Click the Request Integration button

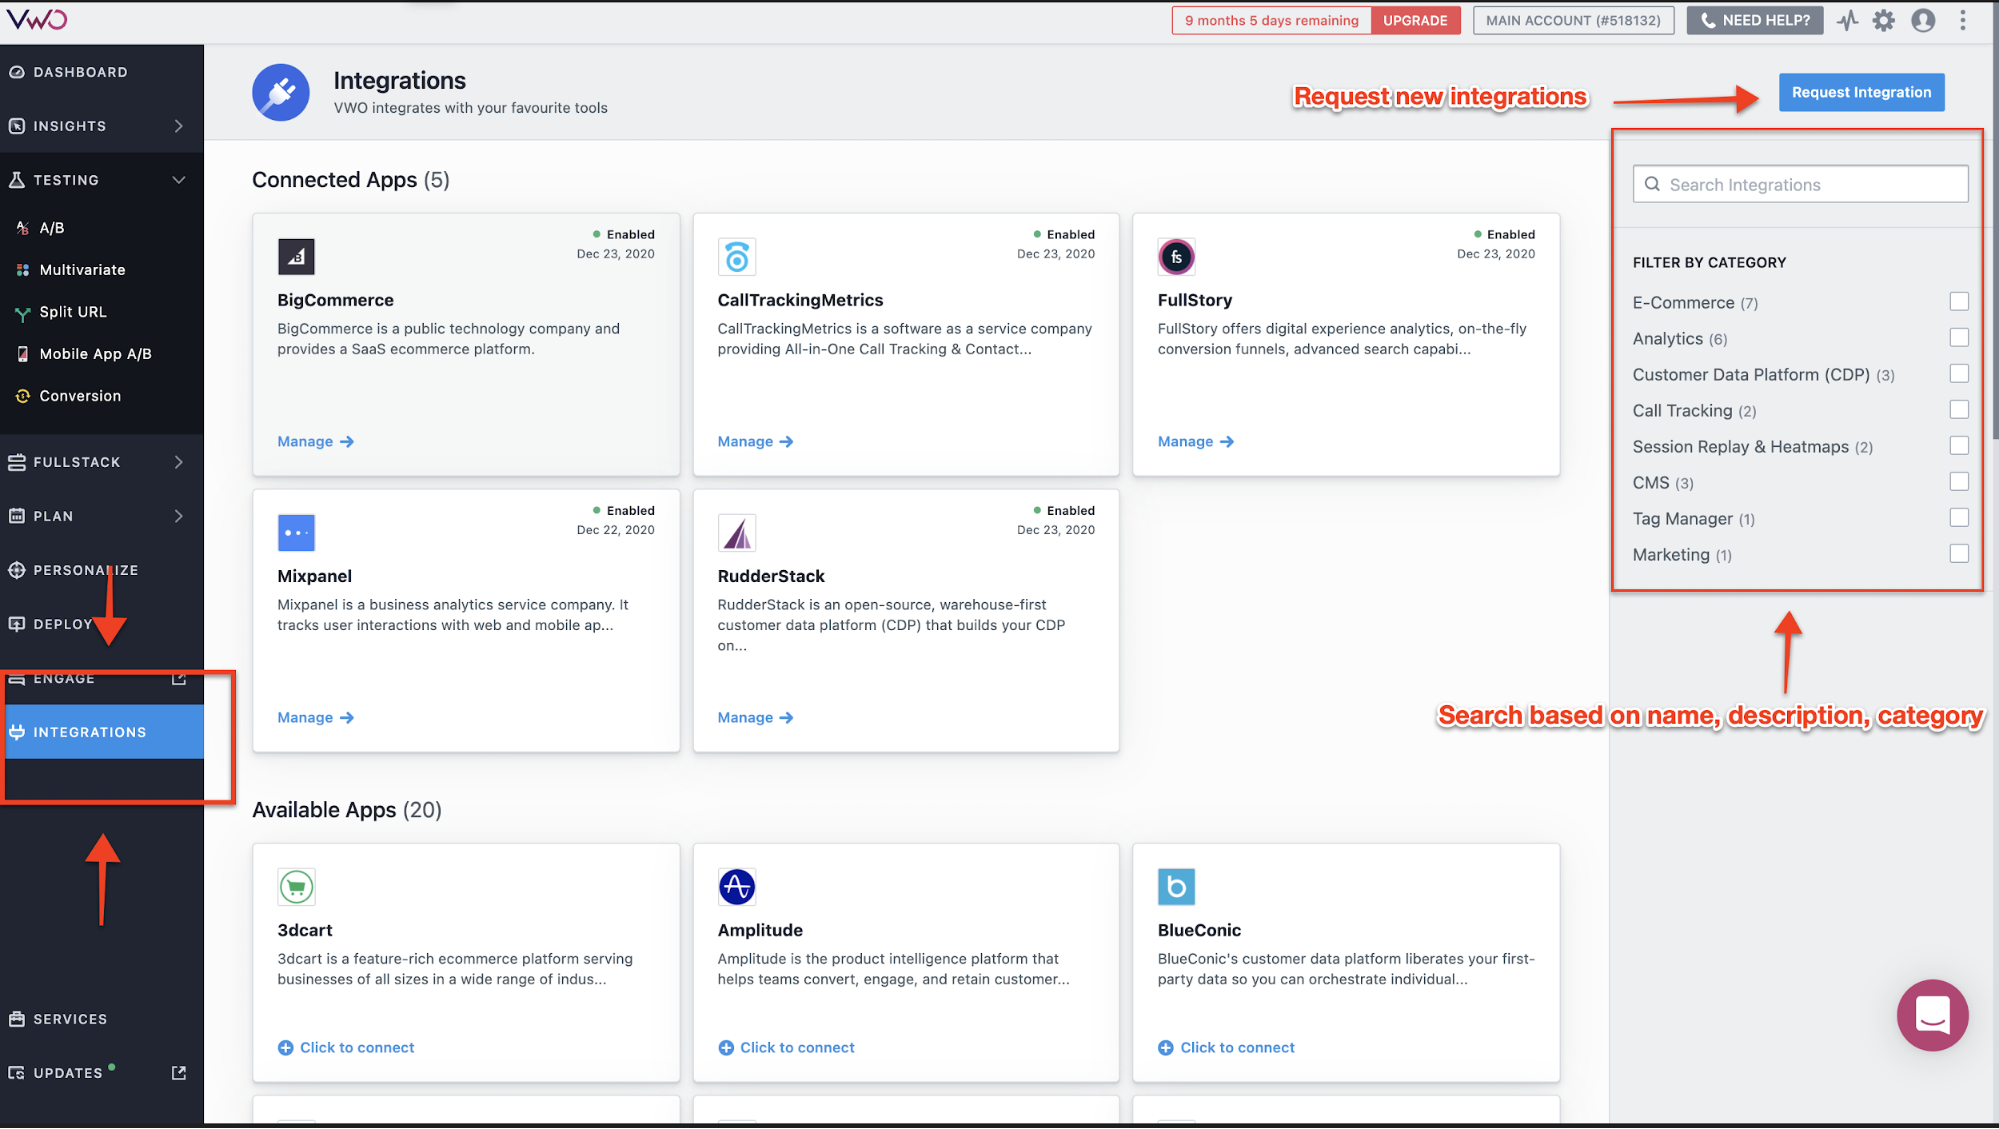(x=1861, y=92)
